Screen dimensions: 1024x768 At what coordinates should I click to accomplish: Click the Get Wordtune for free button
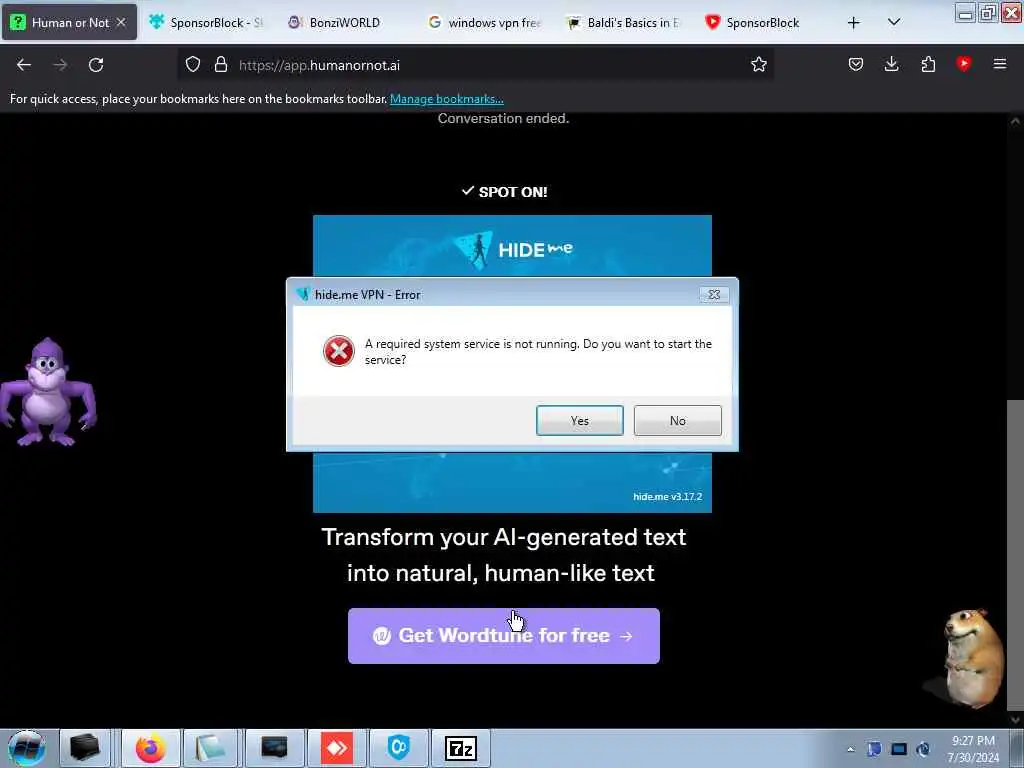tap(504, 635)
